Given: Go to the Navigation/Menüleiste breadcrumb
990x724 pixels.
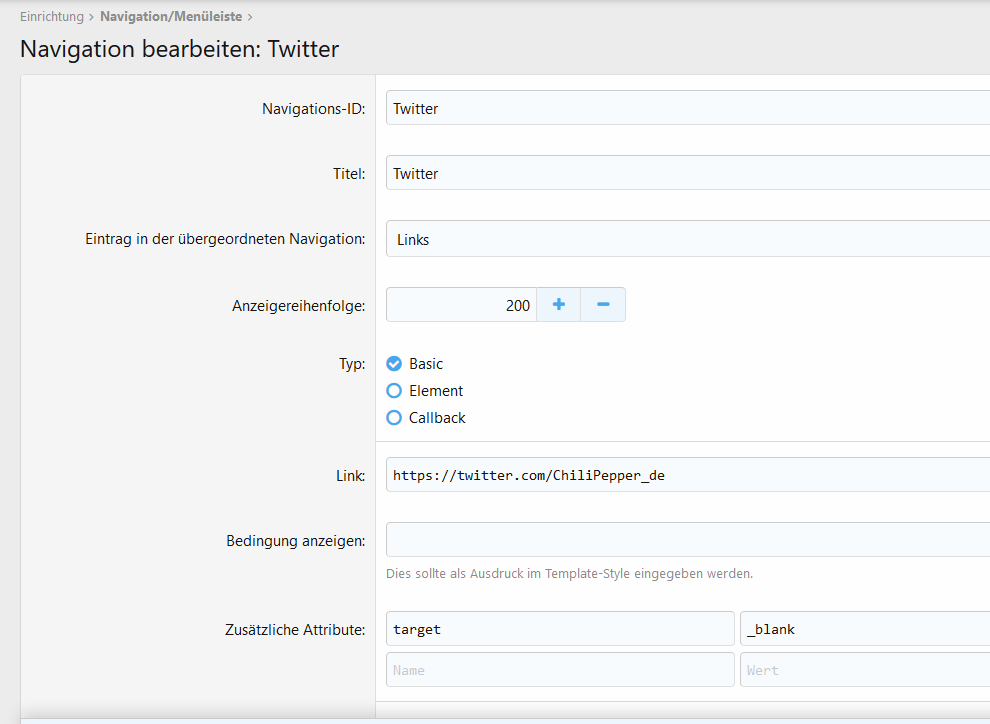Looking at the screenshot, I should pos(171,16).
